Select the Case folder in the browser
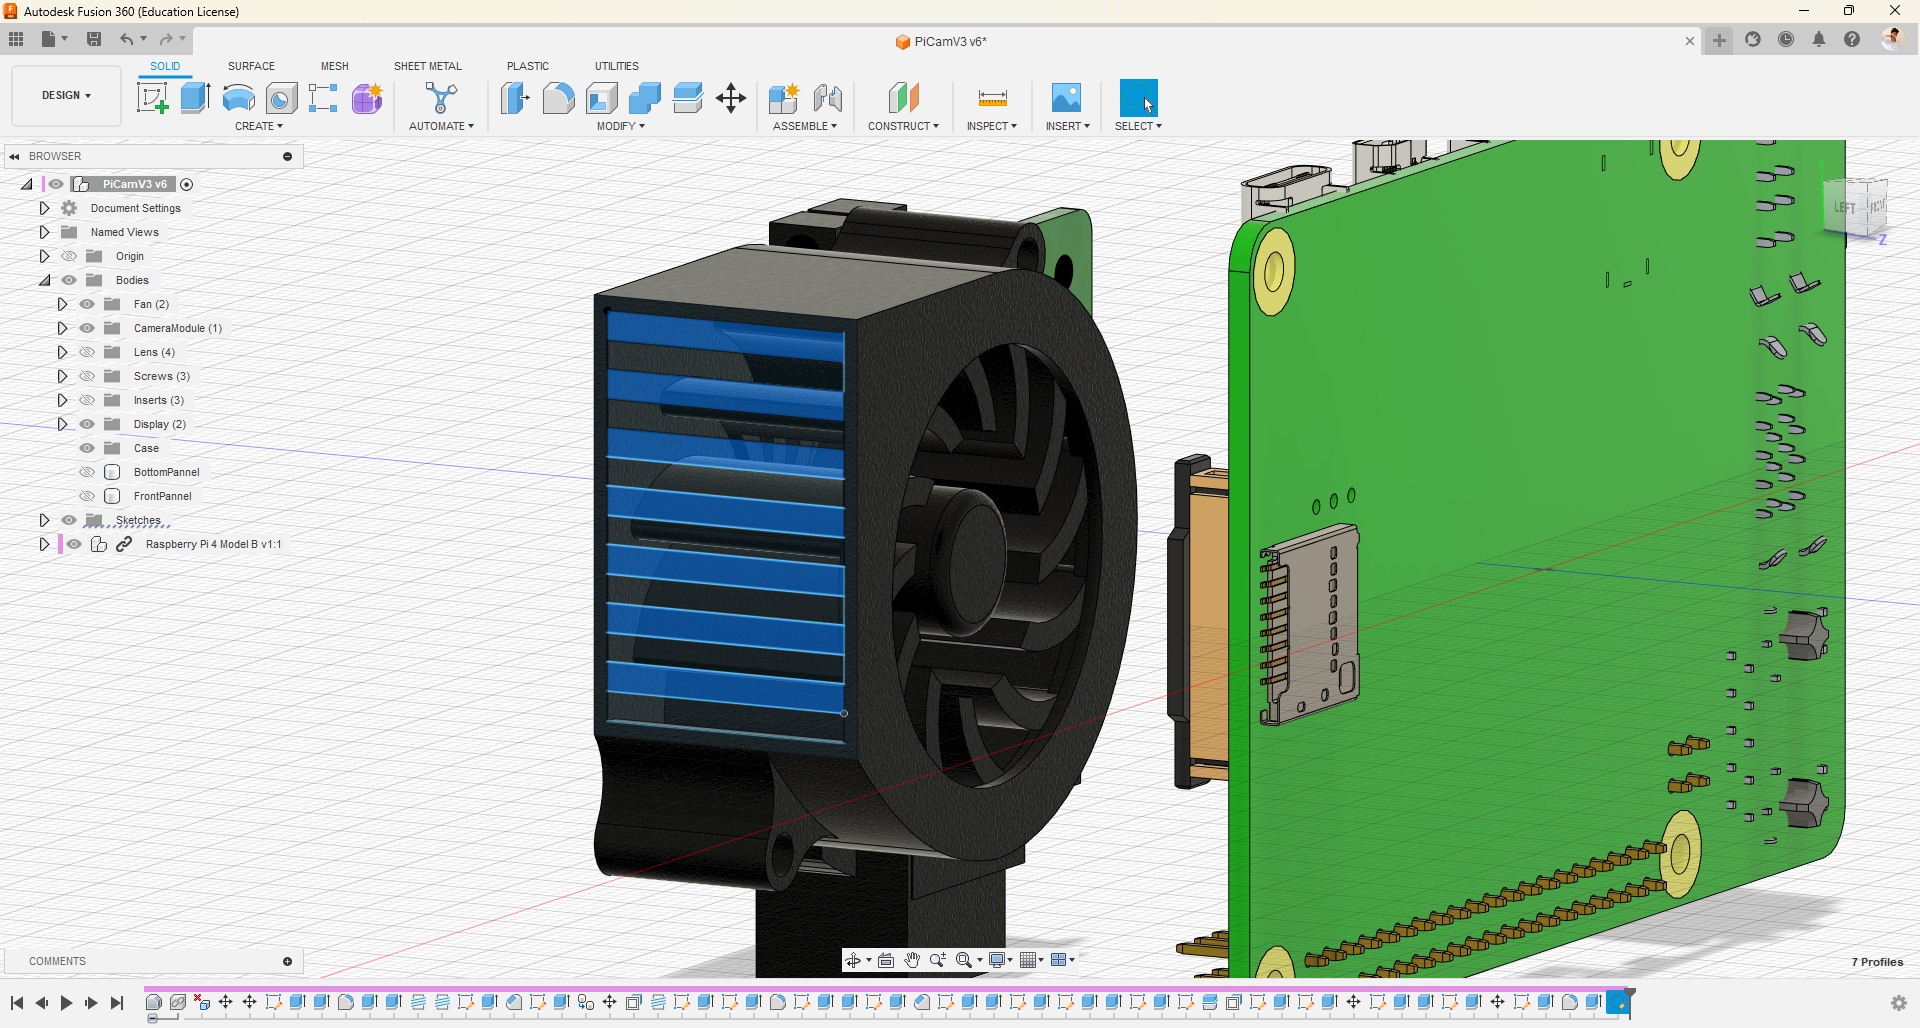The width and height of the screenshot is (1920, 1028). point(146,448)
